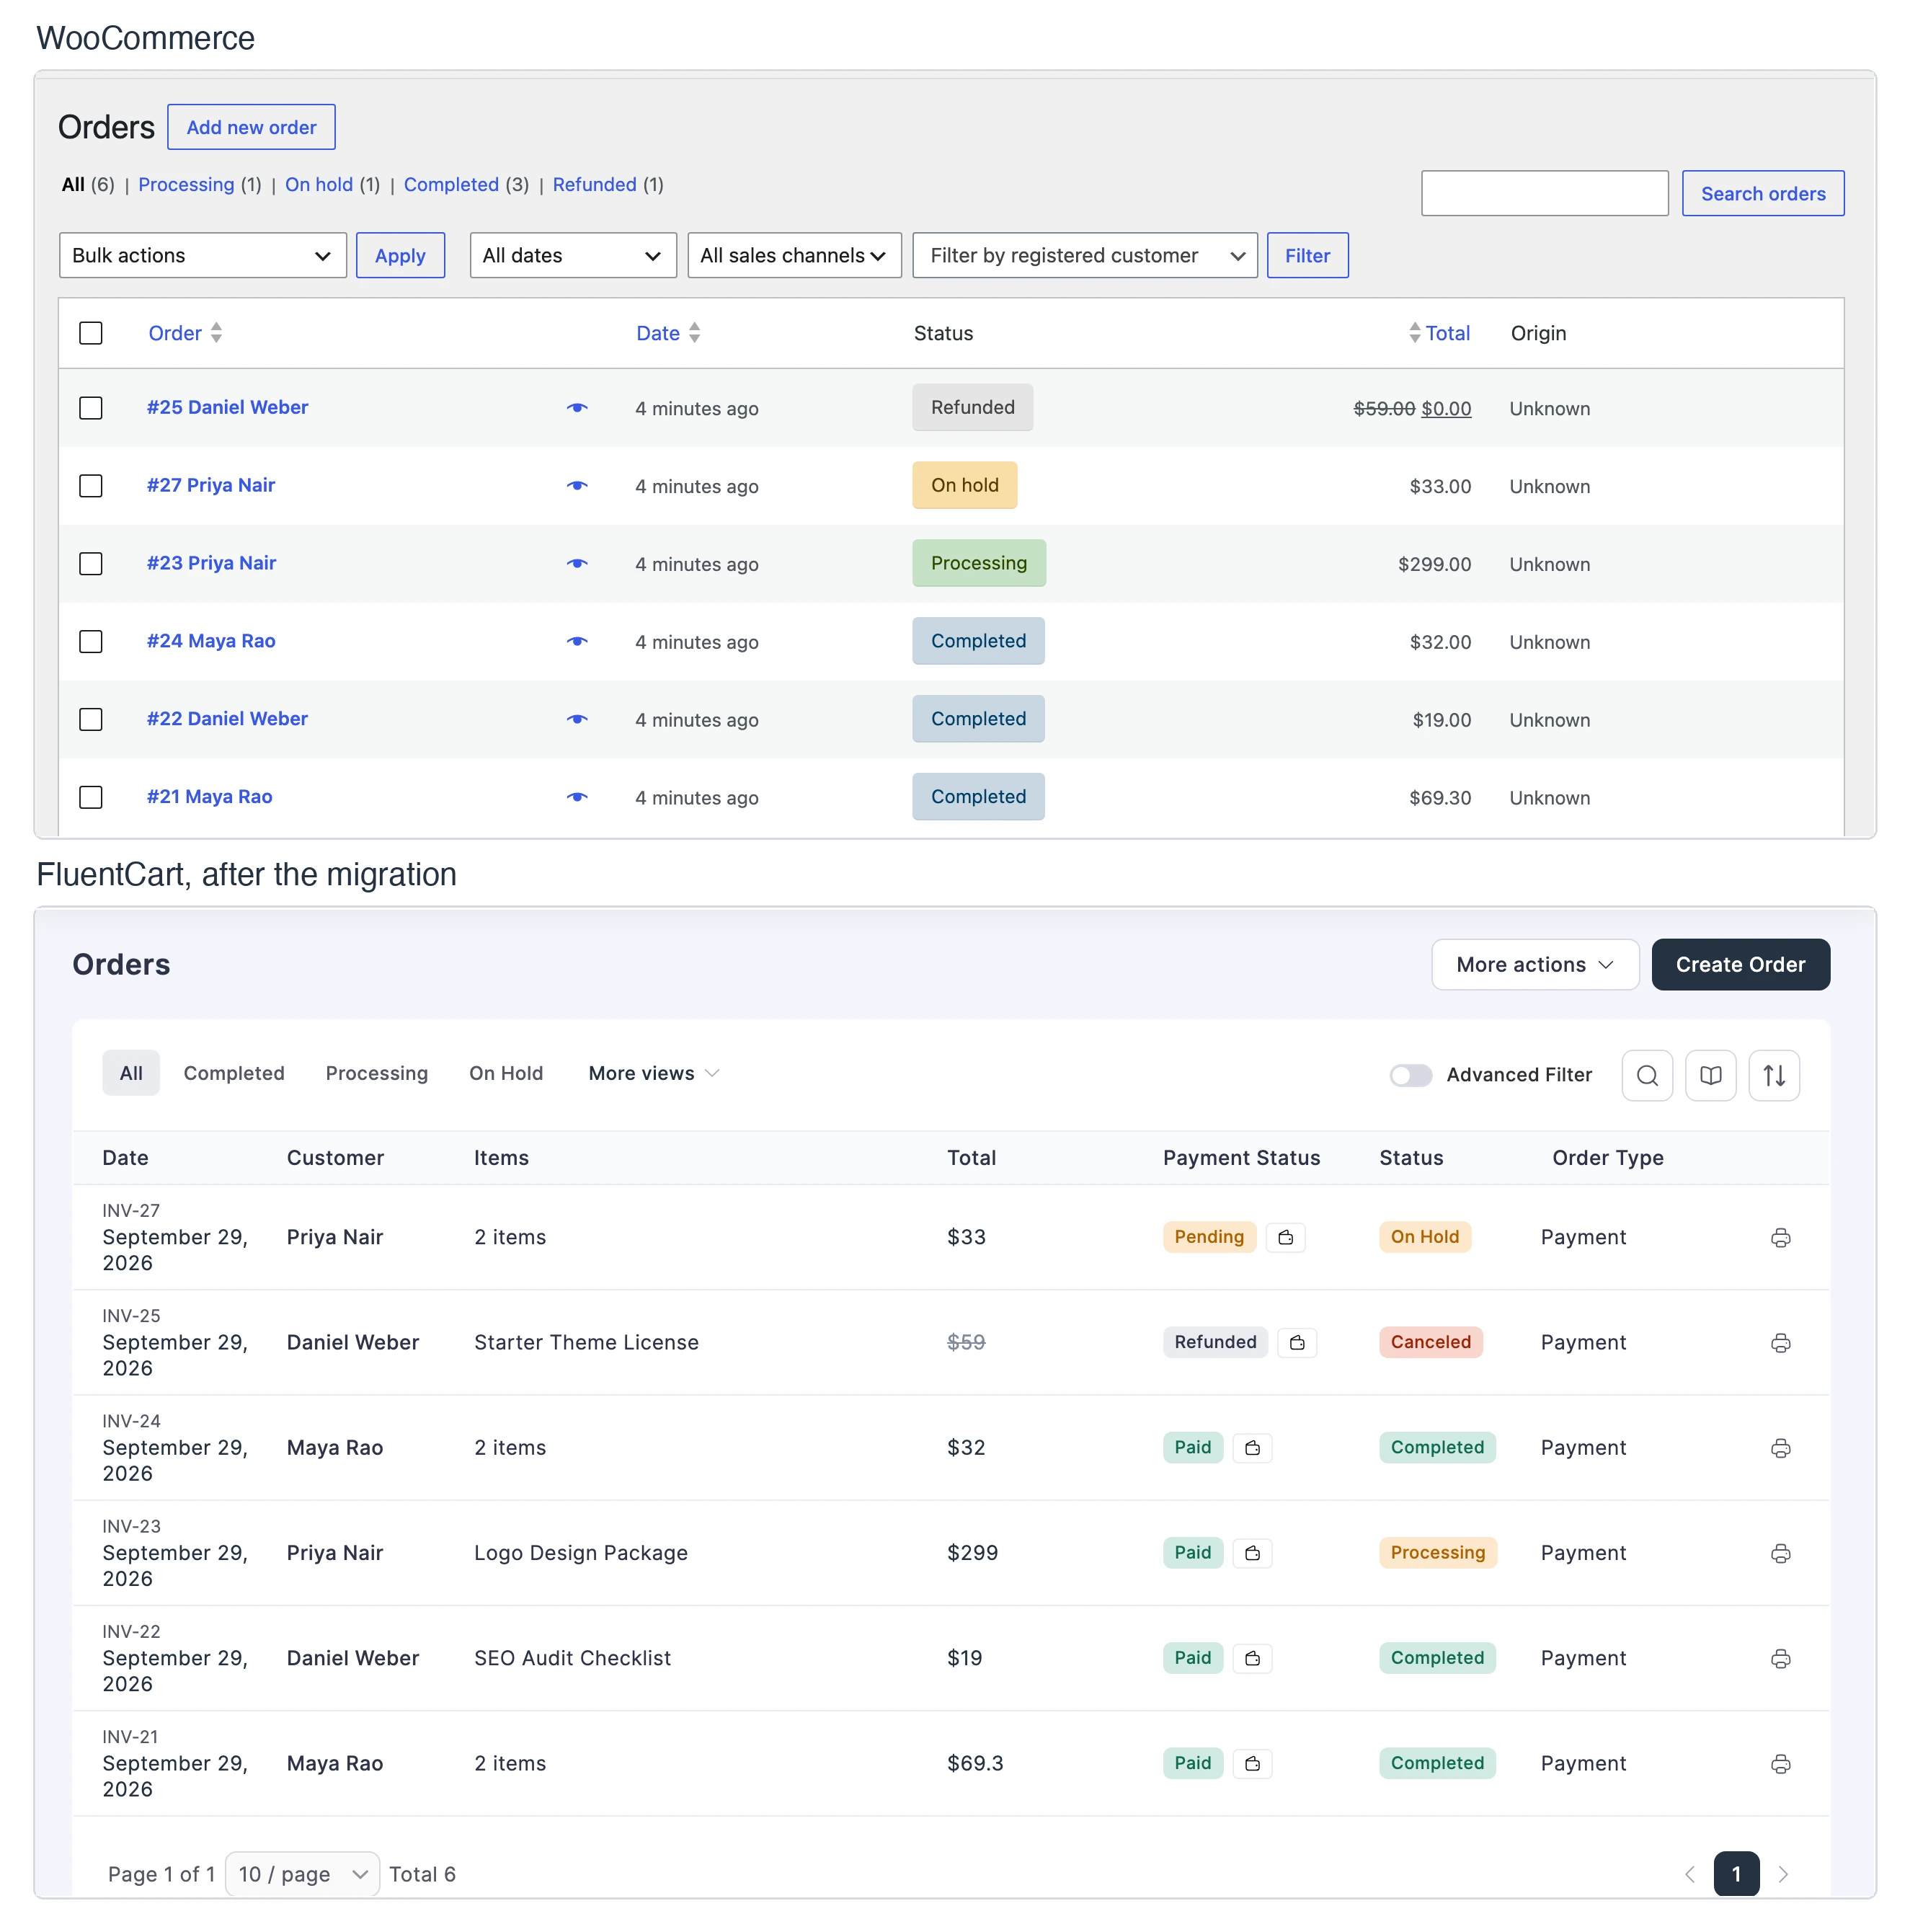Open the INV-25 Starter Theme License row

click(x=951, y=1343)
